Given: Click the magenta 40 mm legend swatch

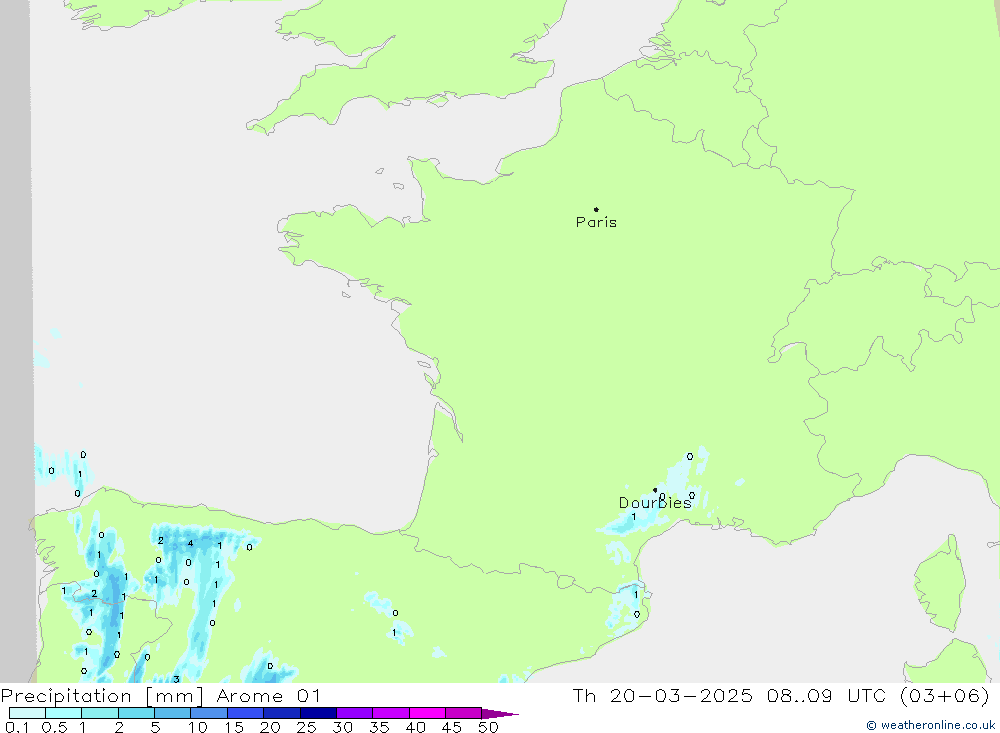Looking at the screenshot, I should click(427, 713).
